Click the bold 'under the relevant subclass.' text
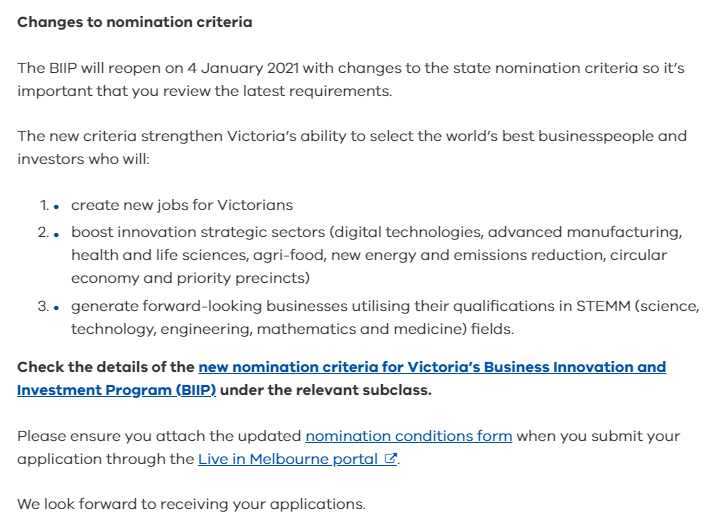710x529 pixels. pyautogui.click(x=325, y=390)
